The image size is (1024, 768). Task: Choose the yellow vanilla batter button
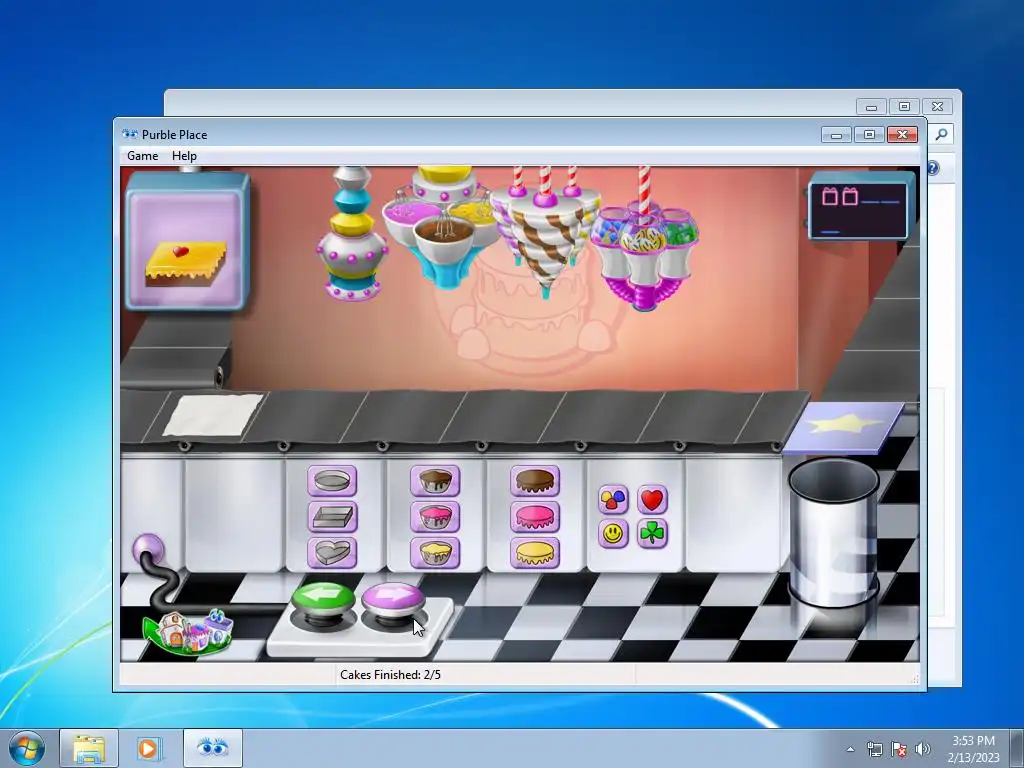[435, 553]
